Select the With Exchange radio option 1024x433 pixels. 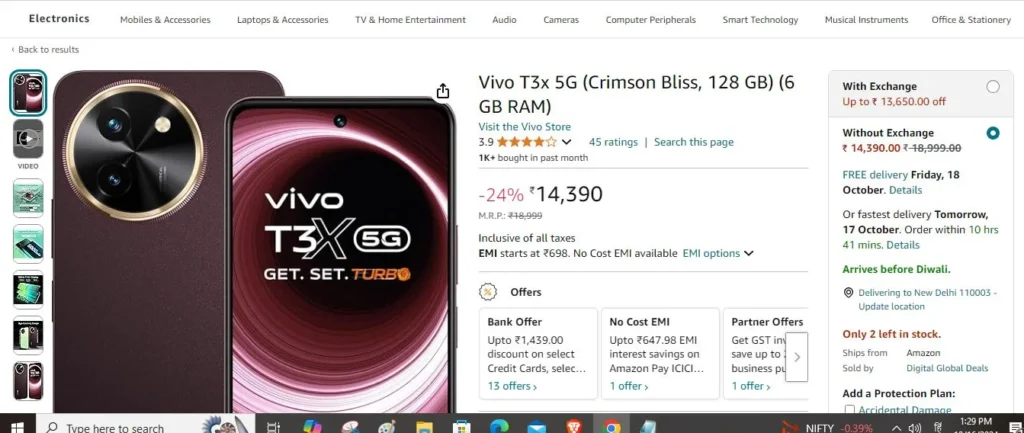click(993, 87)
